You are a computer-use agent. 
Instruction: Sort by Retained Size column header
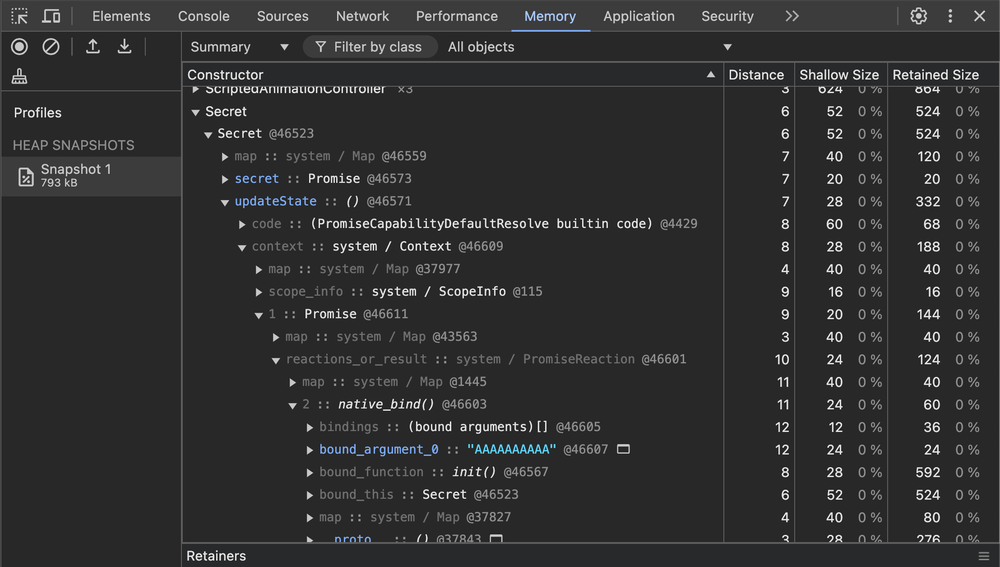point(943,75)
